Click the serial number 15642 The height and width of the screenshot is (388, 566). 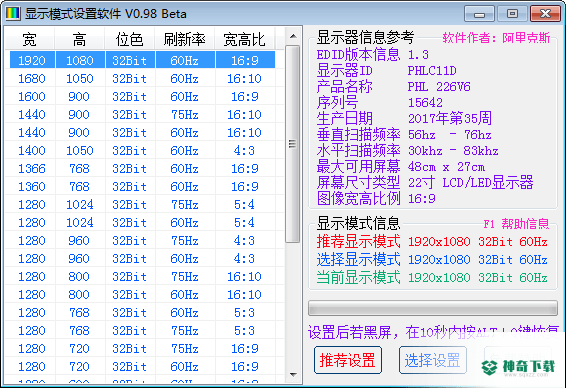[x=425, y=103]
